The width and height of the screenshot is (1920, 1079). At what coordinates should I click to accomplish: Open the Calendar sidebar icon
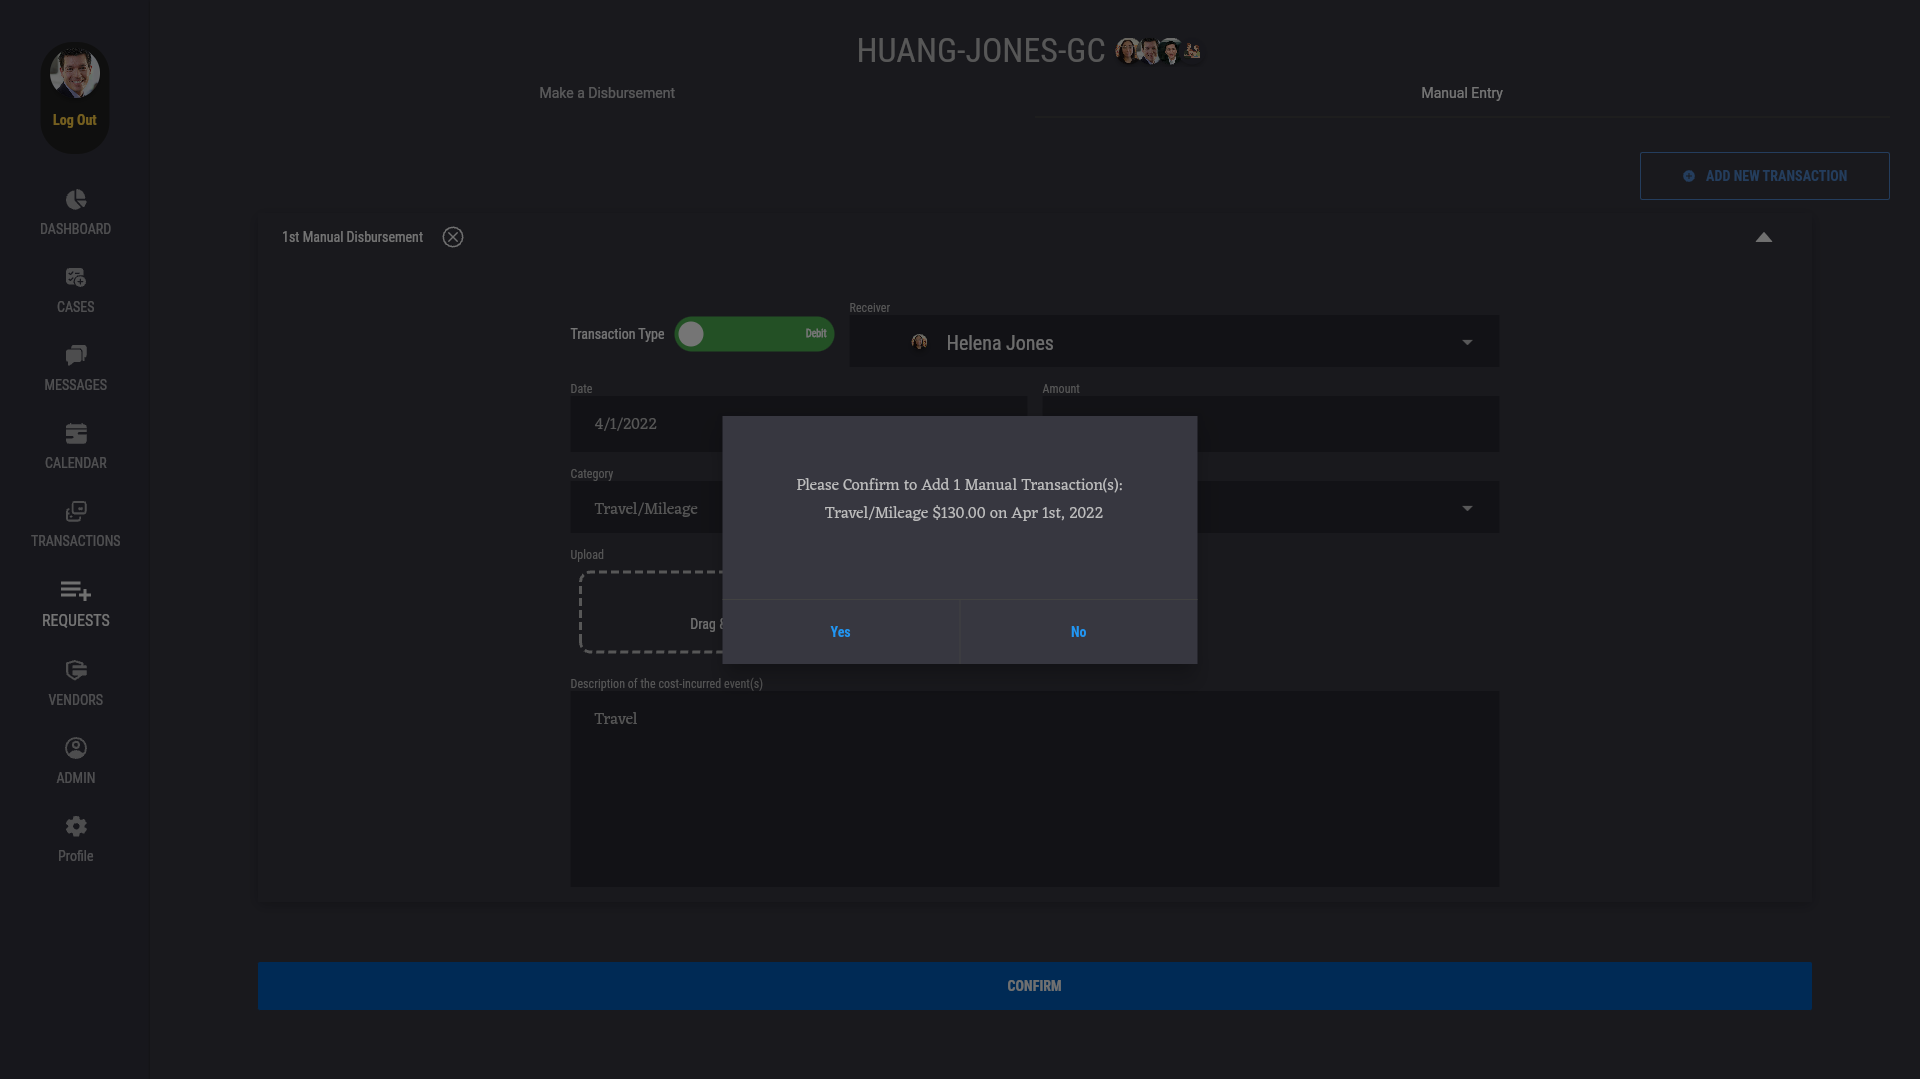click(75, 434)
